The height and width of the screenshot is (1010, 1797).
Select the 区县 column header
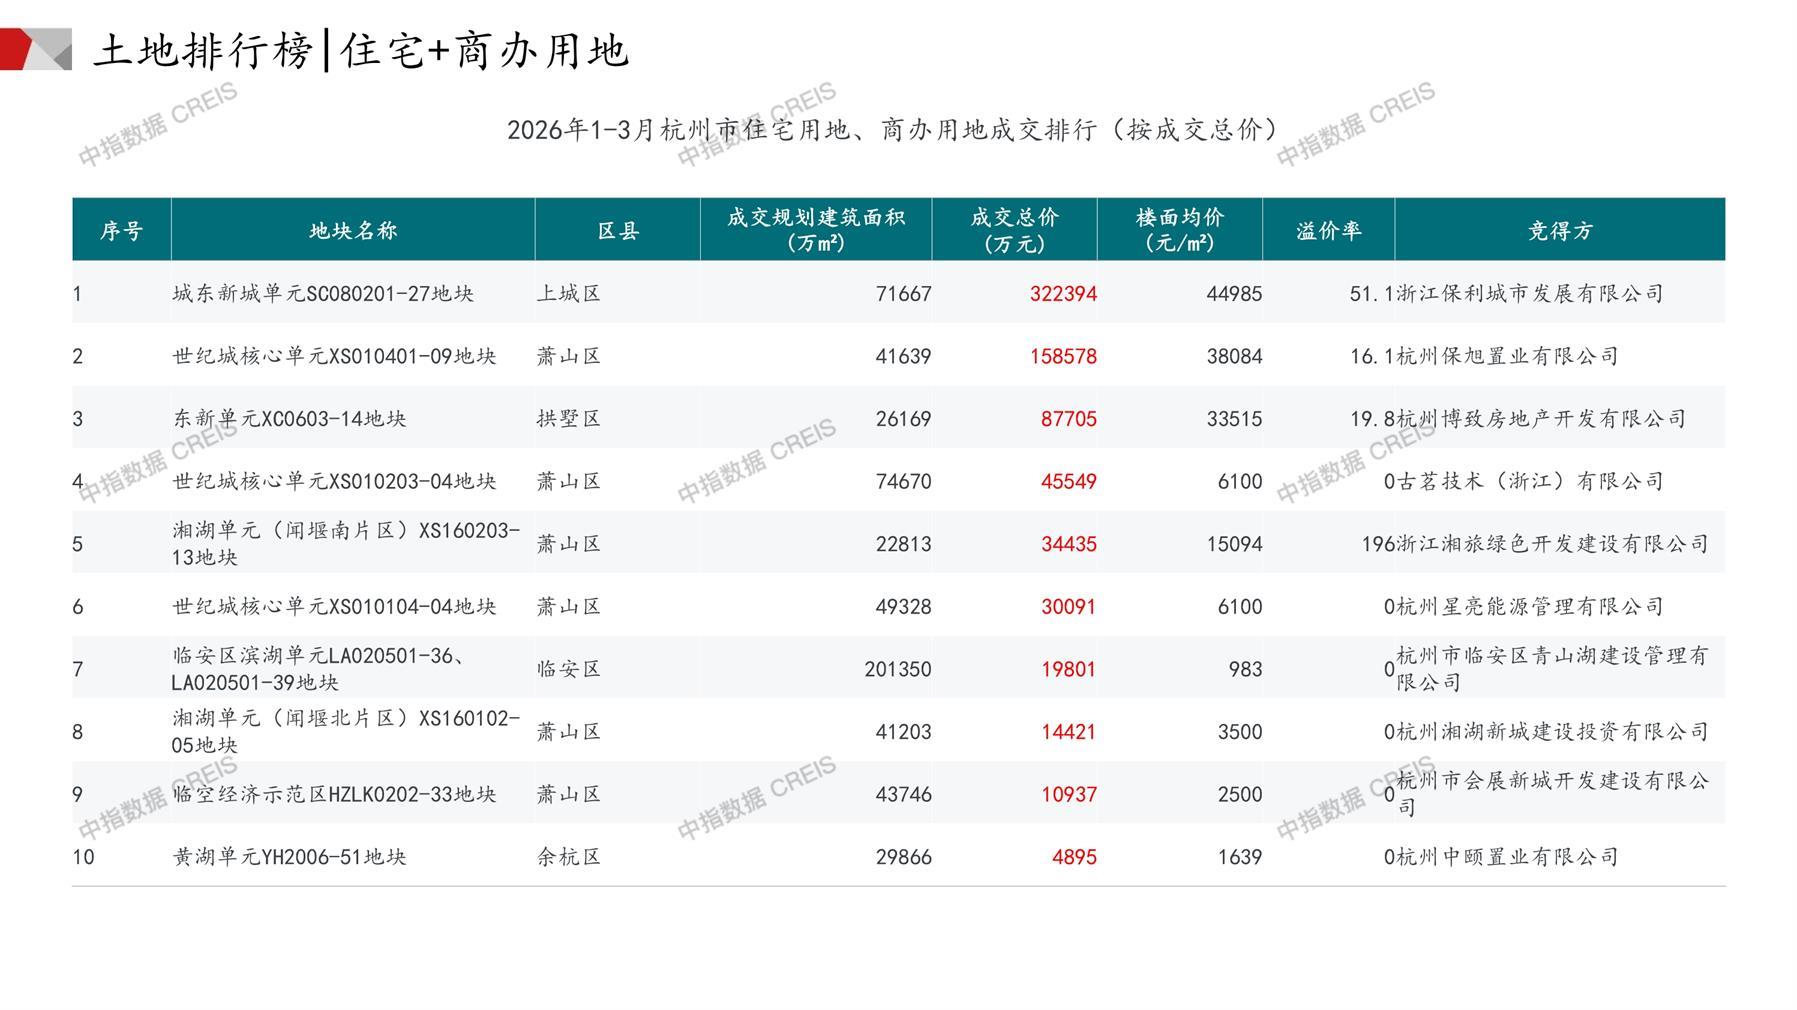click(618, 231)
